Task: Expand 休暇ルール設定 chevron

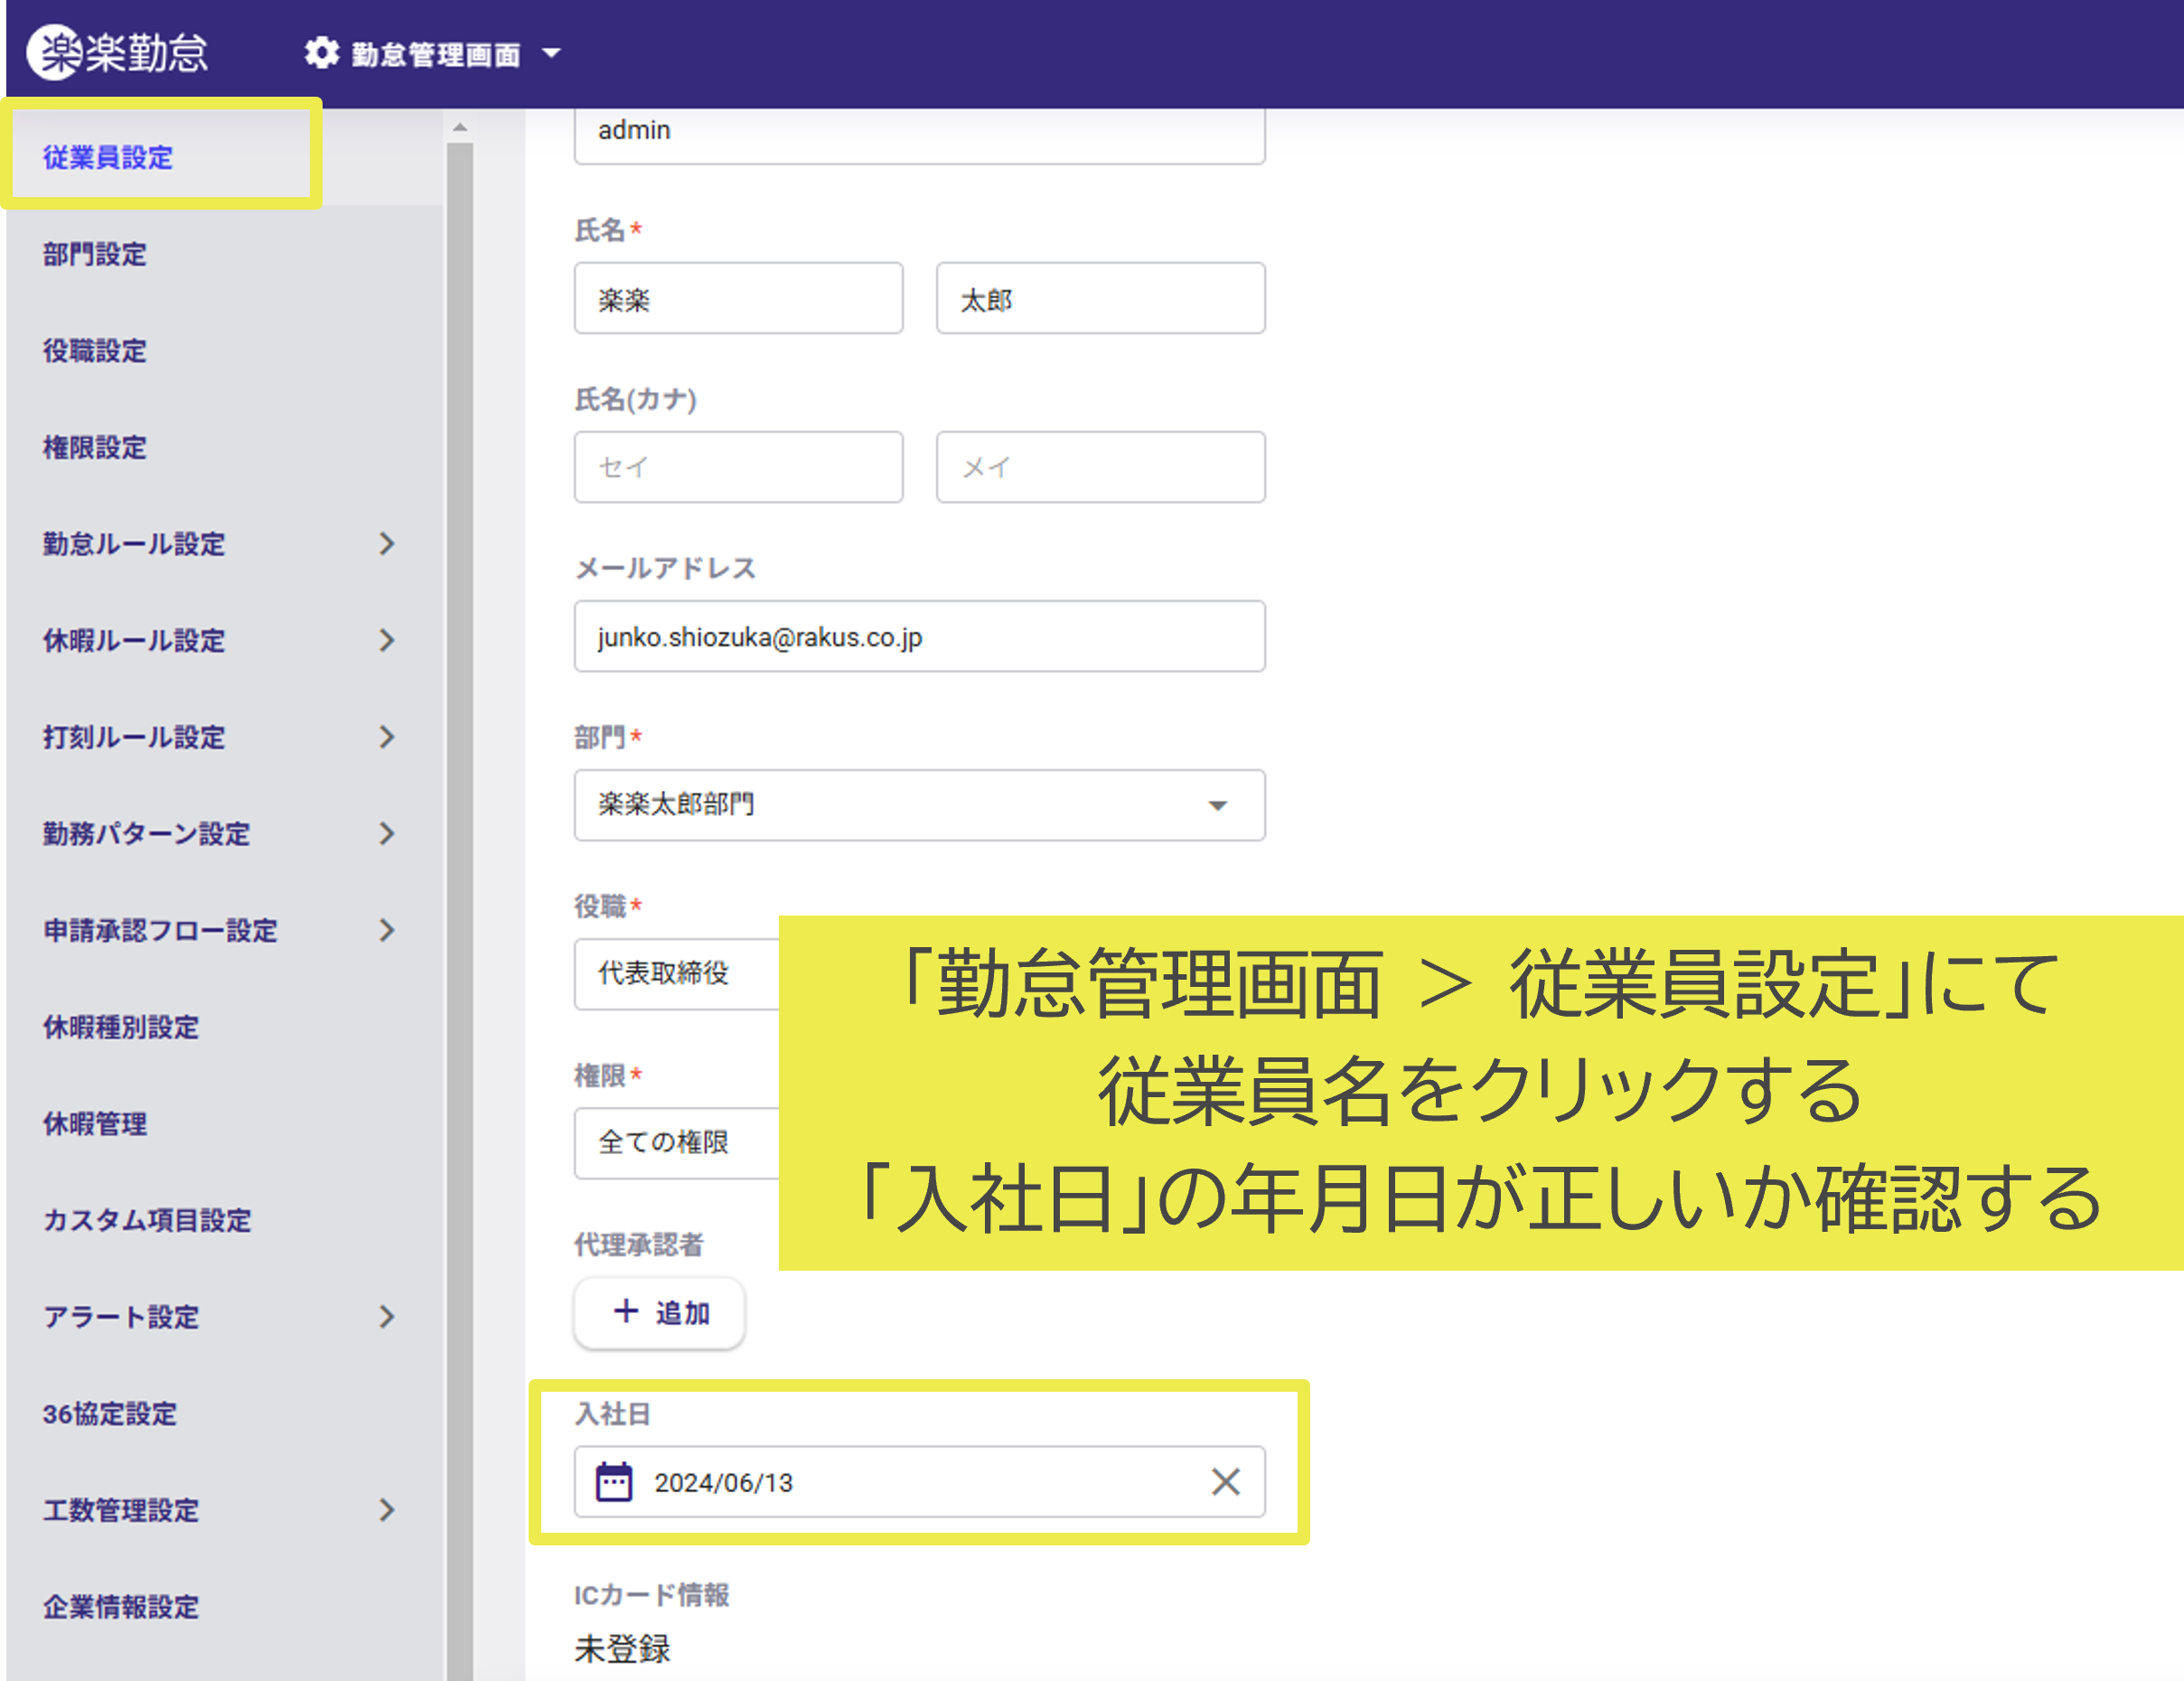Action: coord(387,640)
